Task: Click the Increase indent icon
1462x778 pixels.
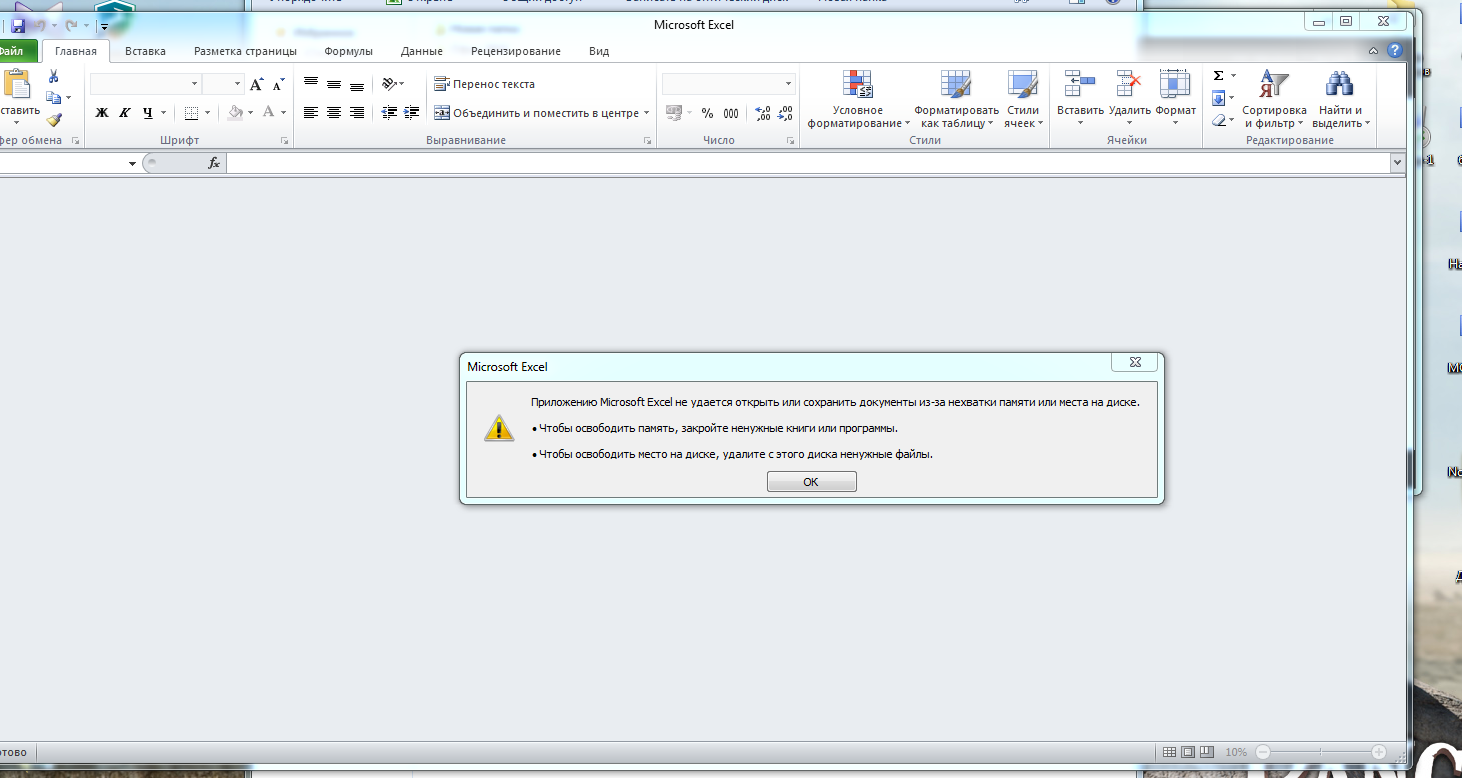Action: pyautogui.click(x=411, y=113)
